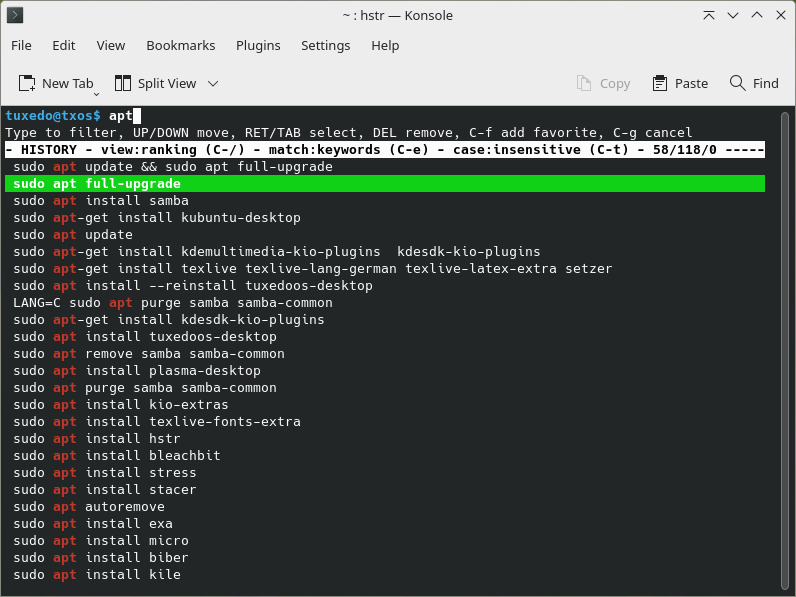
Task: Select 'sudo apt install texlive-fonts-extra' entry
Action: pos(157,422)
